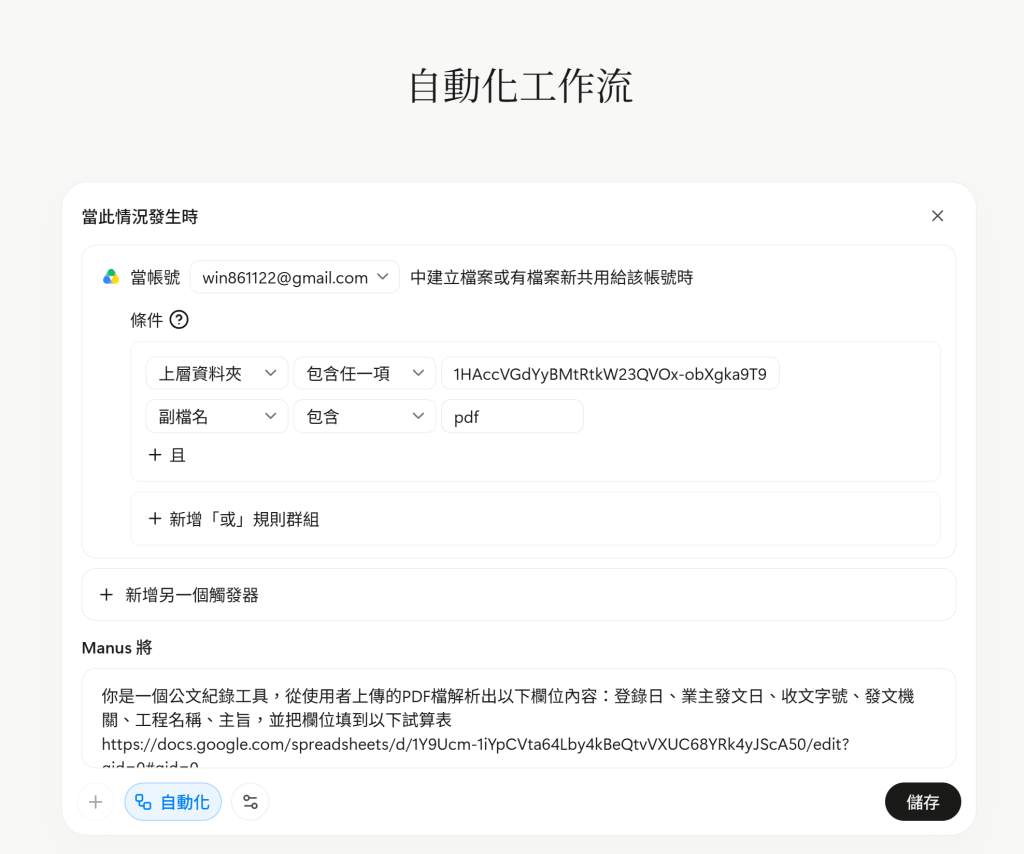Add an 「或」 rule group
This screenshot has width=1024, height=854.
pos(535,519)
